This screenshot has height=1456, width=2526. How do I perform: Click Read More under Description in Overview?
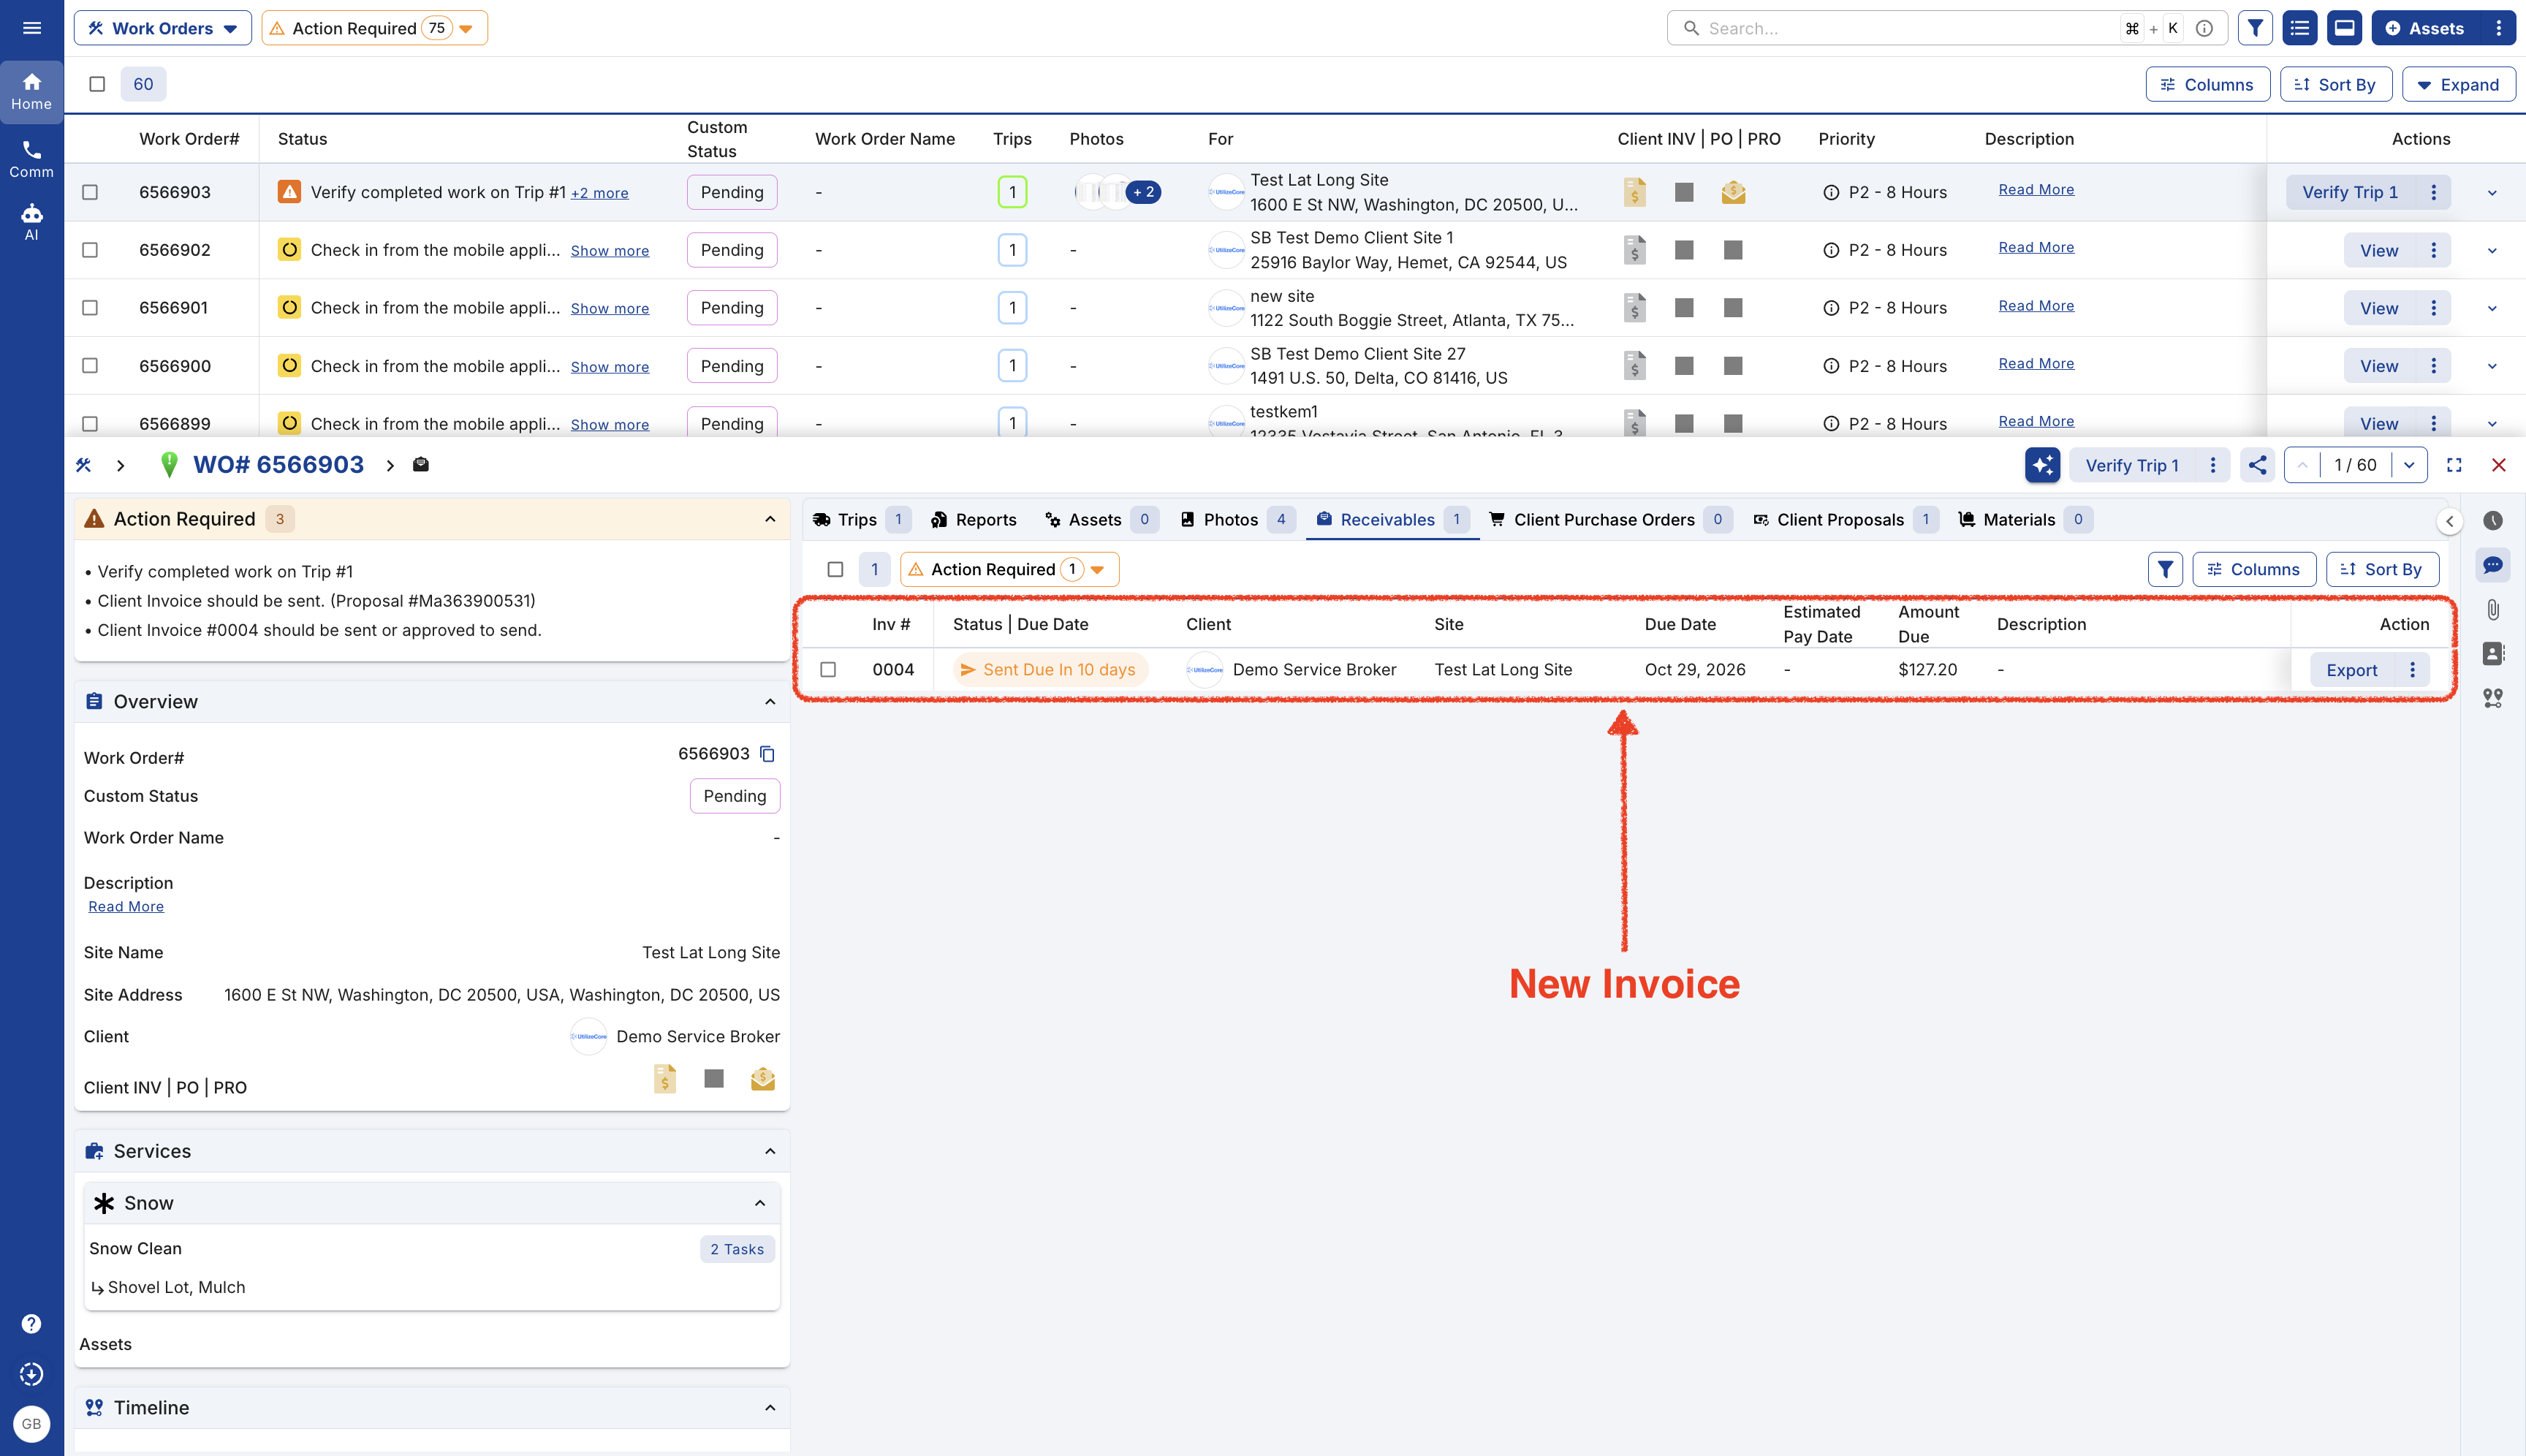[126, 907]
